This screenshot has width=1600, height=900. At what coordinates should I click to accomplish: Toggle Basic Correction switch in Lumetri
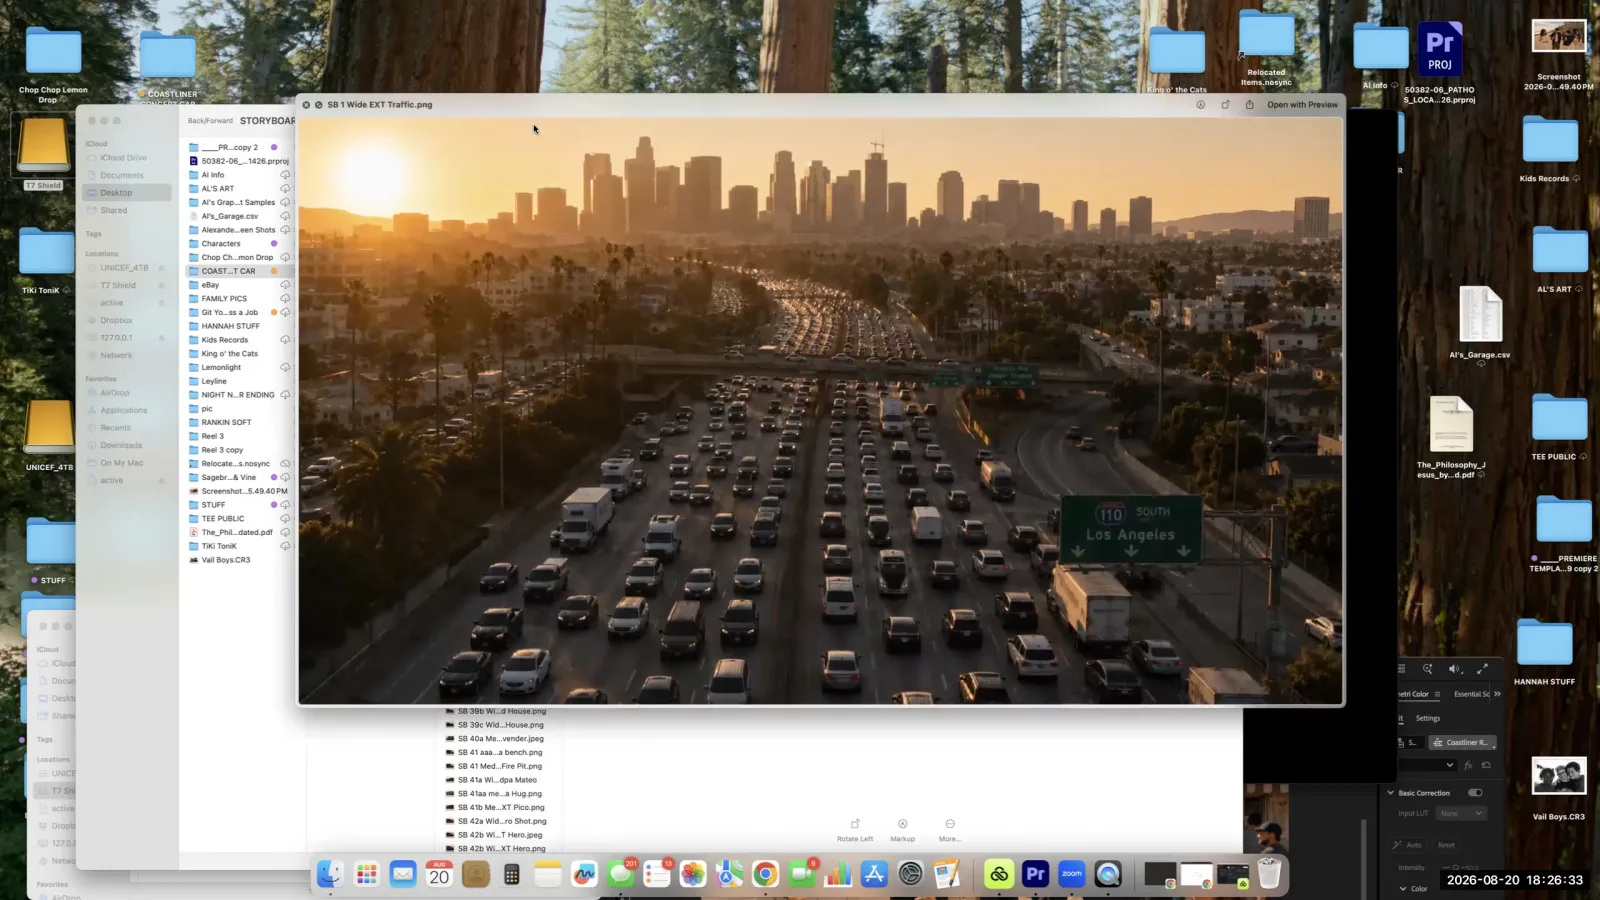tap(1475, 793)
